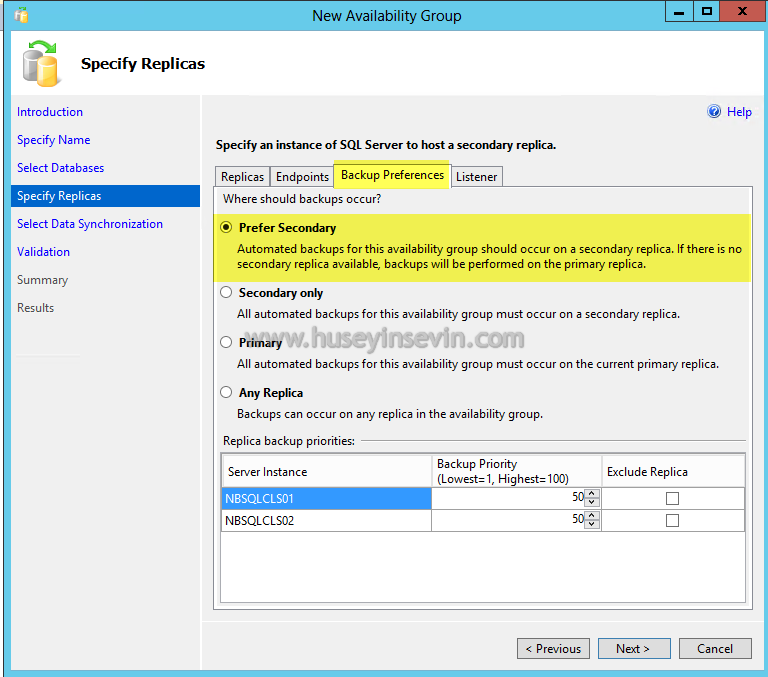Close the New Availability Group window
Image resolution: width=768 pixels, height=677 pixels.
743,11
